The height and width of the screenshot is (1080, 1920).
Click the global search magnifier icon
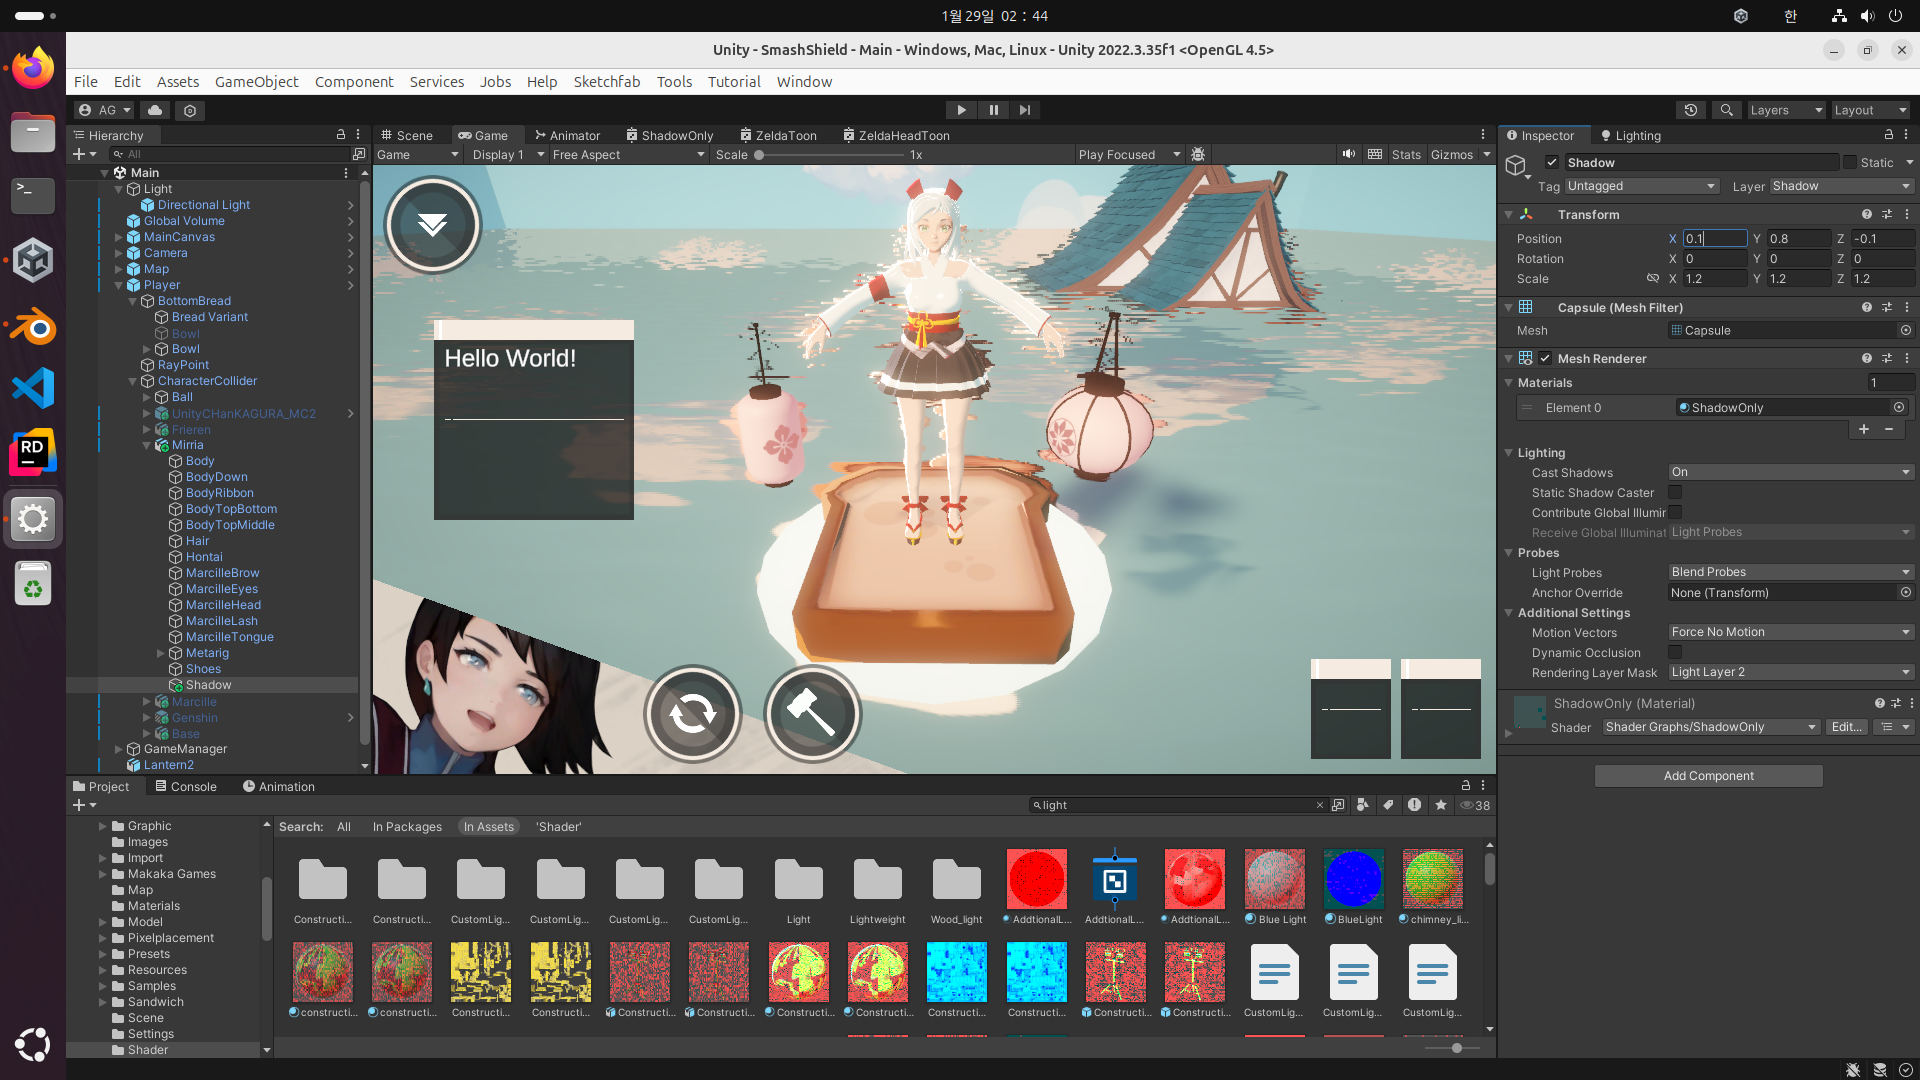pyautogui.click(x=1726, y=110)
